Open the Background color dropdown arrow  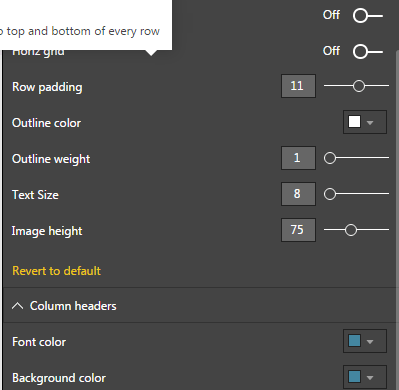coord(370,378)
